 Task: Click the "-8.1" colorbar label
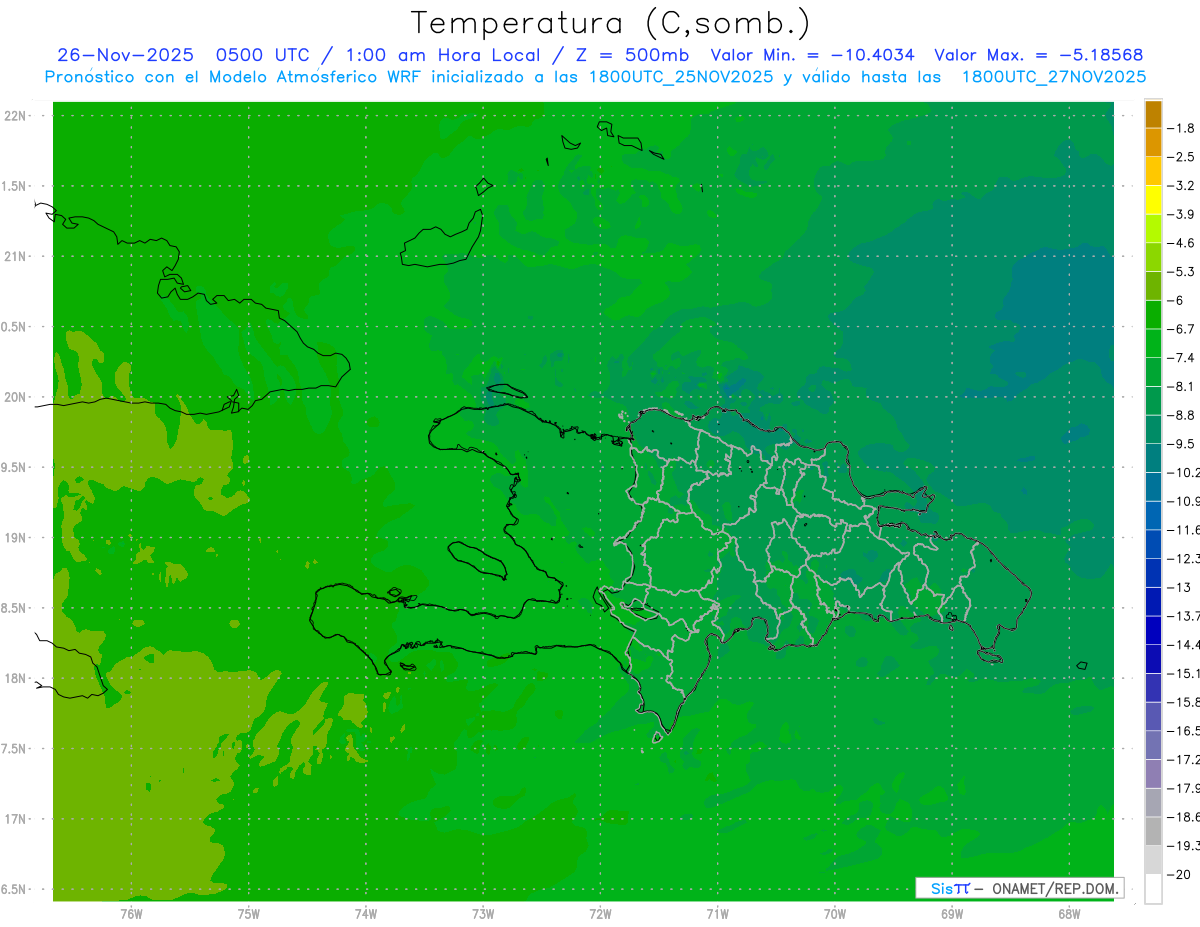pos(1181,386)
